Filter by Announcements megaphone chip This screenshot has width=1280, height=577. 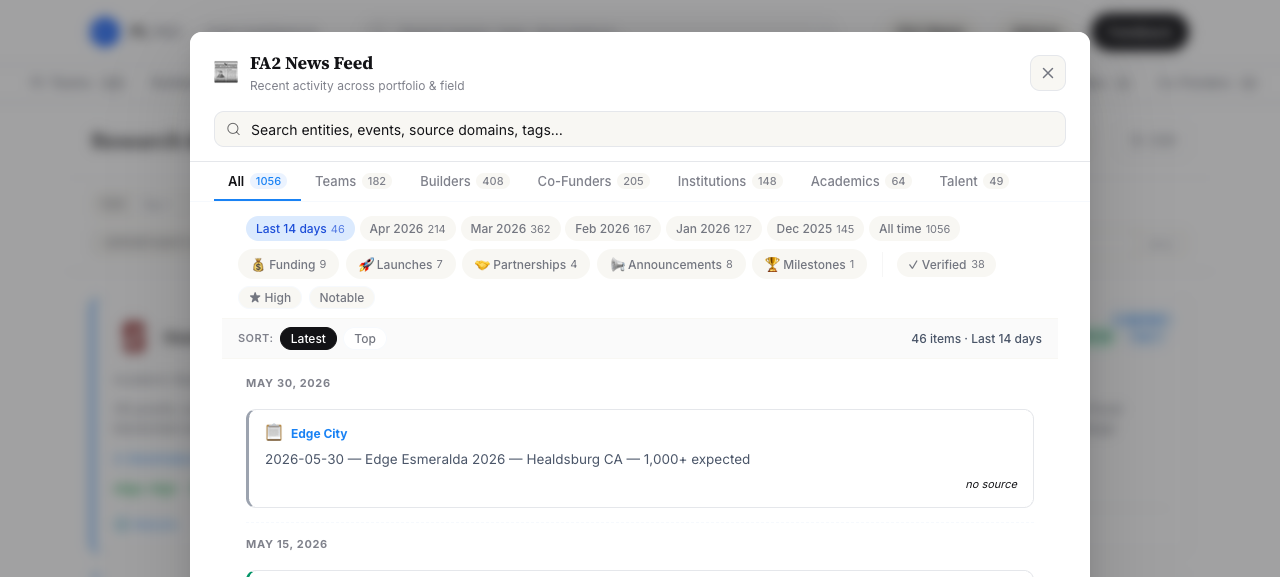[671, 264]
